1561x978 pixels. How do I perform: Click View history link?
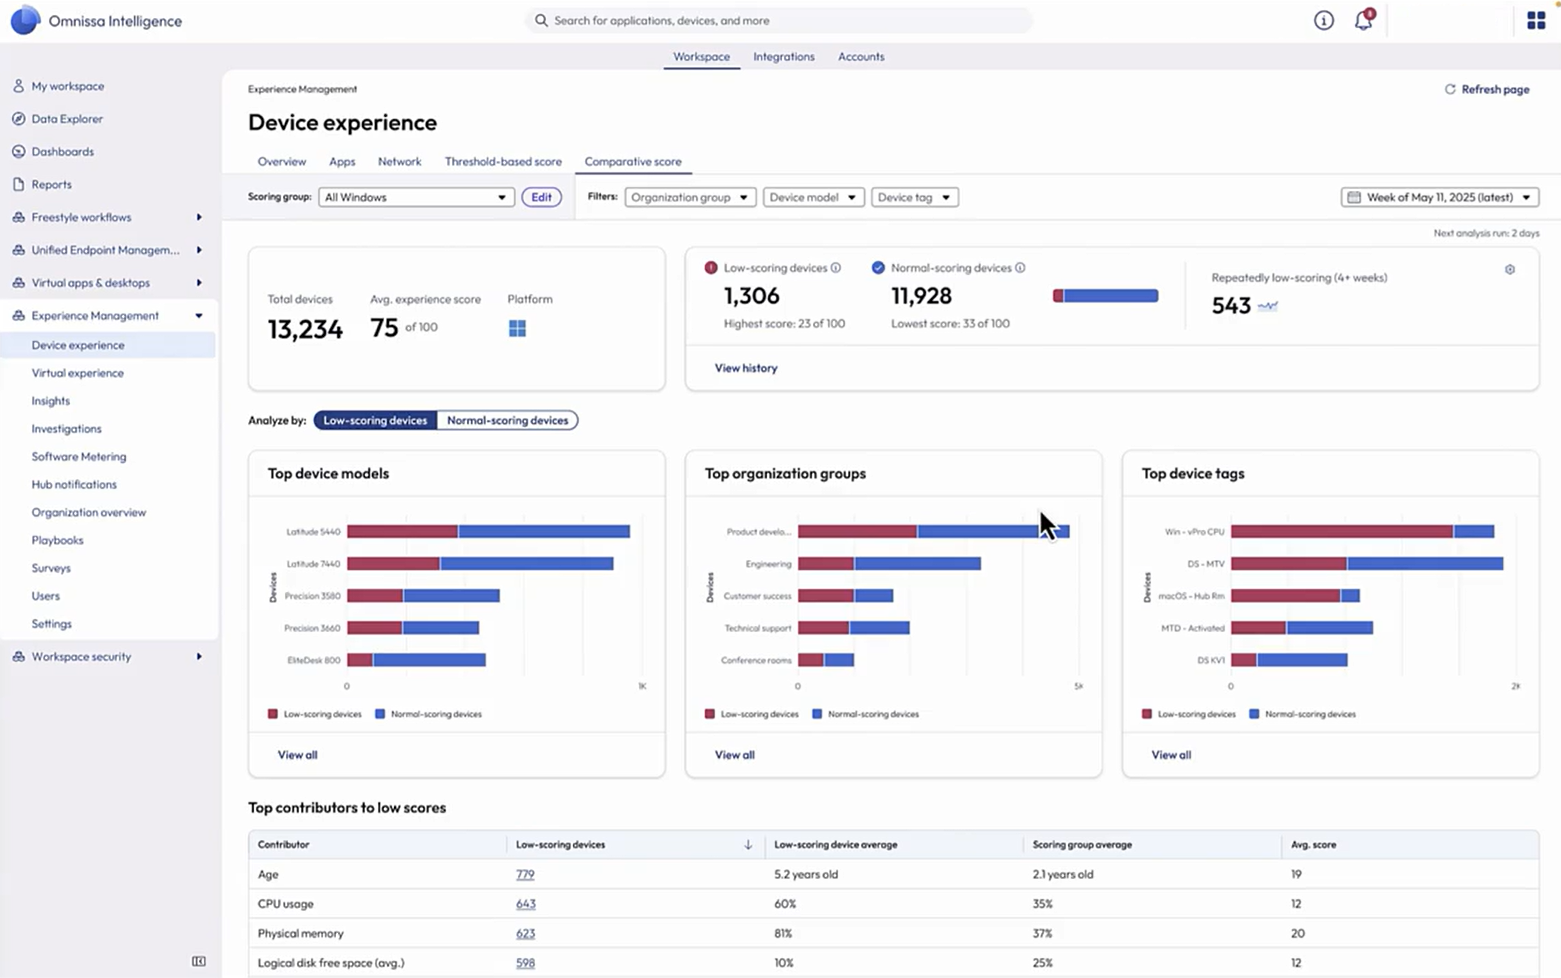coord(745,368)
